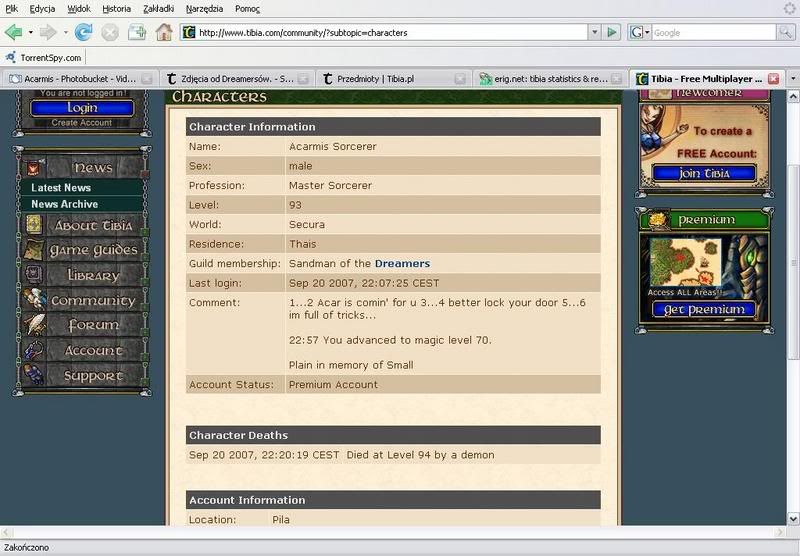Expand the Community menu
800x556 pixels.
(94, 300)
